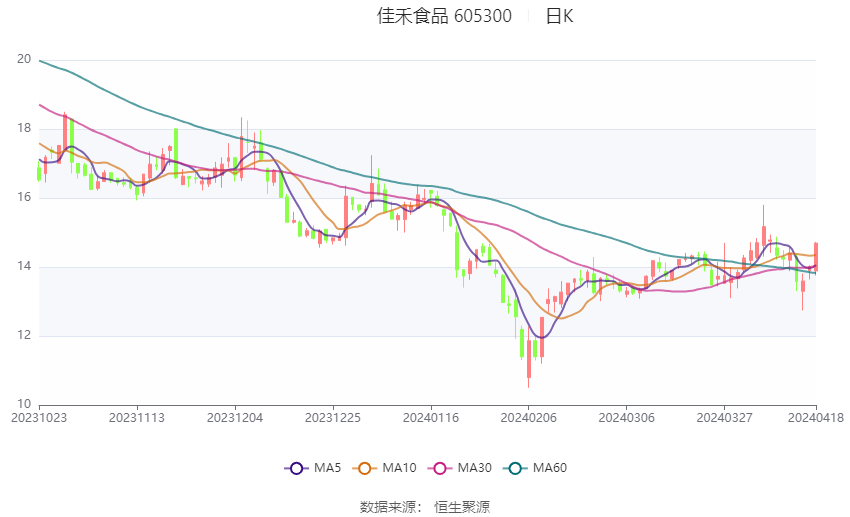Screen dimensions: 850x517
Task: Click the 佳禾食品 605300 chart title
Action: [444, 16]
